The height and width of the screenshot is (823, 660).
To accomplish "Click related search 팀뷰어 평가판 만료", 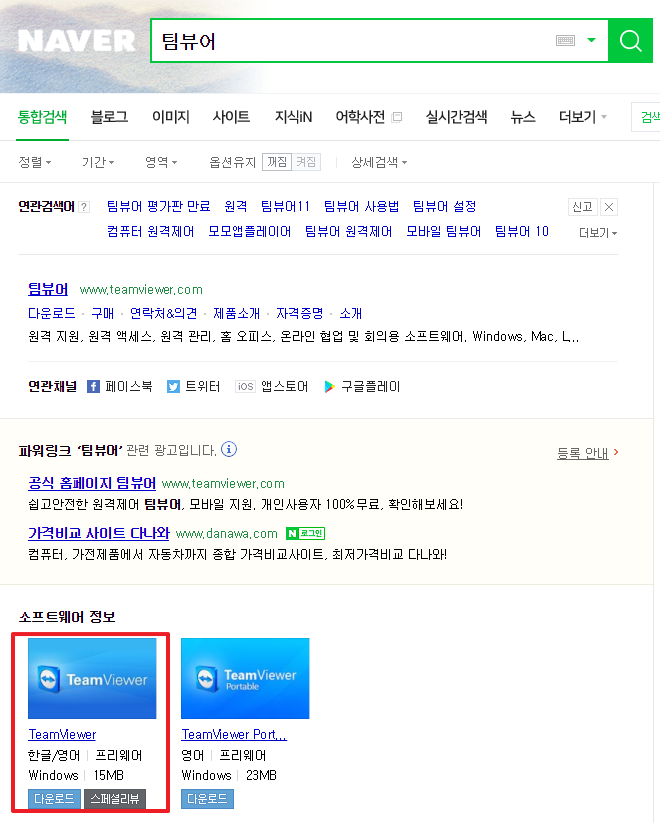I will click(x=159, y=206).
